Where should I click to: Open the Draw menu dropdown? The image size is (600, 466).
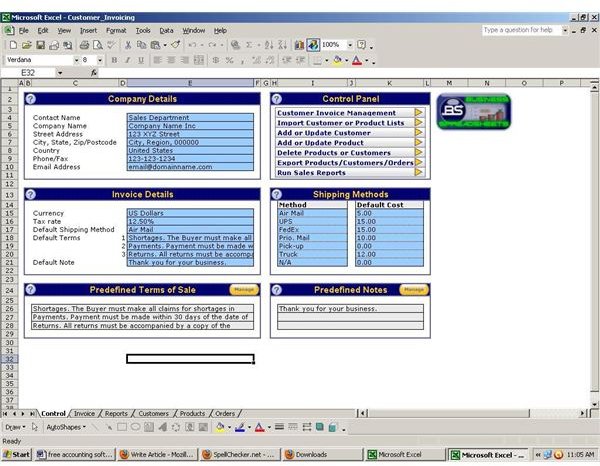point(15,427)
